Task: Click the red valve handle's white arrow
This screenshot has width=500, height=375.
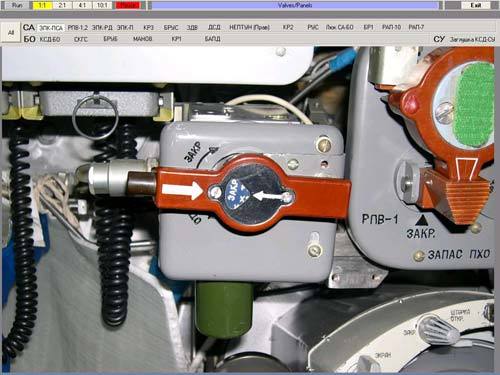Action: [182, 190]
